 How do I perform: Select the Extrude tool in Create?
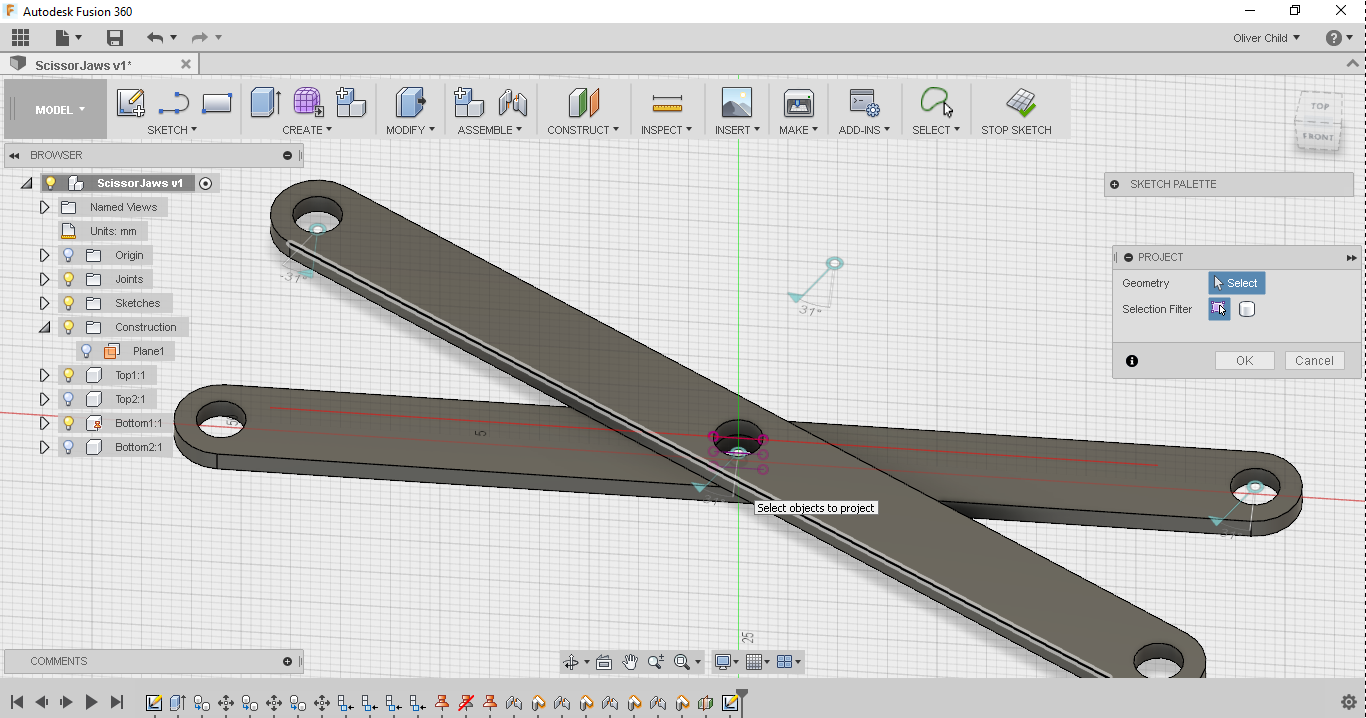click(x=265, y=102)
